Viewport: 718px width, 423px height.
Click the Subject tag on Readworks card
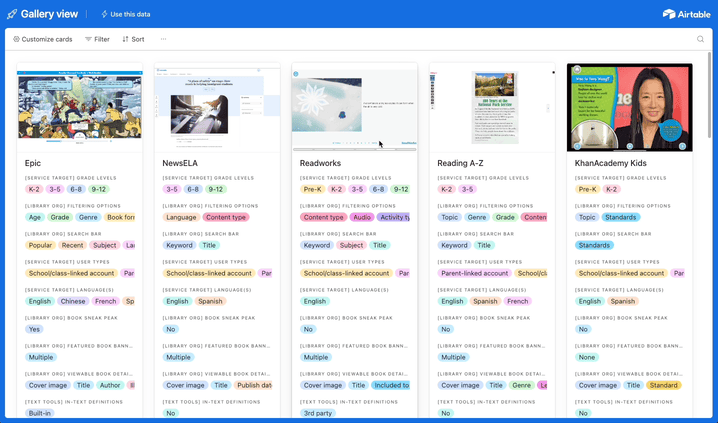pyautogui.click(x=351, y=245)
